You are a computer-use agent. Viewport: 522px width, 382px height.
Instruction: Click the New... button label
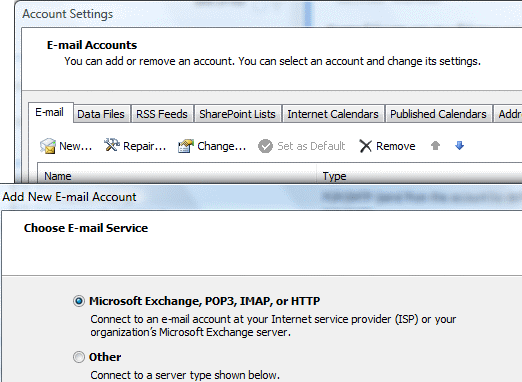click(x=76, y=146)
